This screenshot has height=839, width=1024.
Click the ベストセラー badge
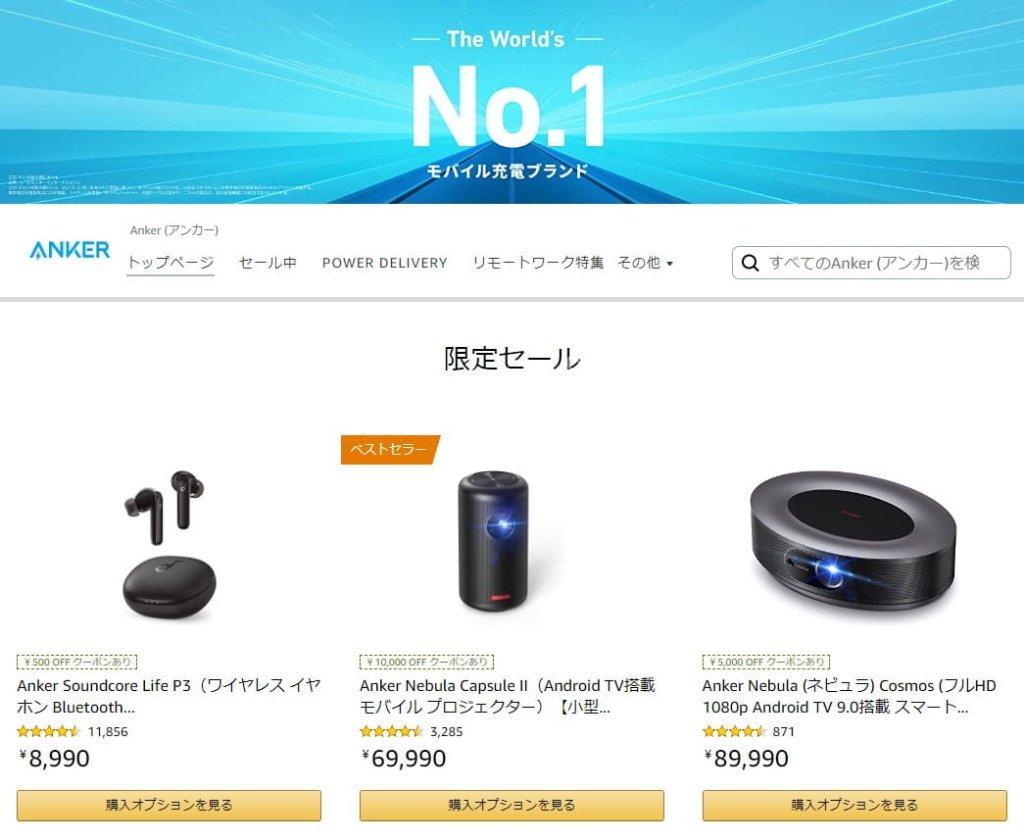390,449
